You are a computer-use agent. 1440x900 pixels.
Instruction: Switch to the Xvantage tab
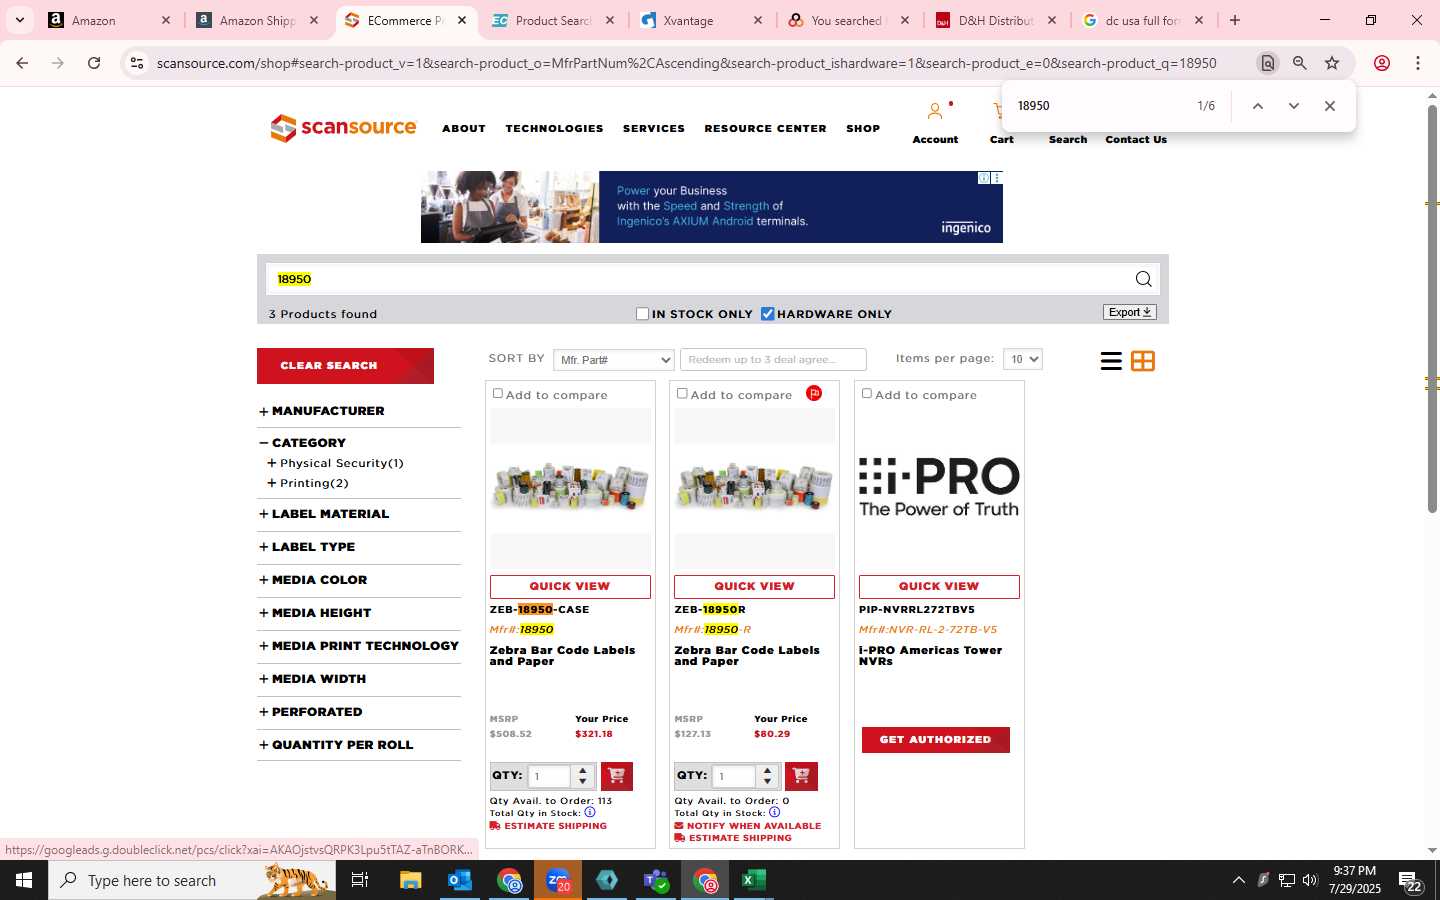tap(700, 20)
